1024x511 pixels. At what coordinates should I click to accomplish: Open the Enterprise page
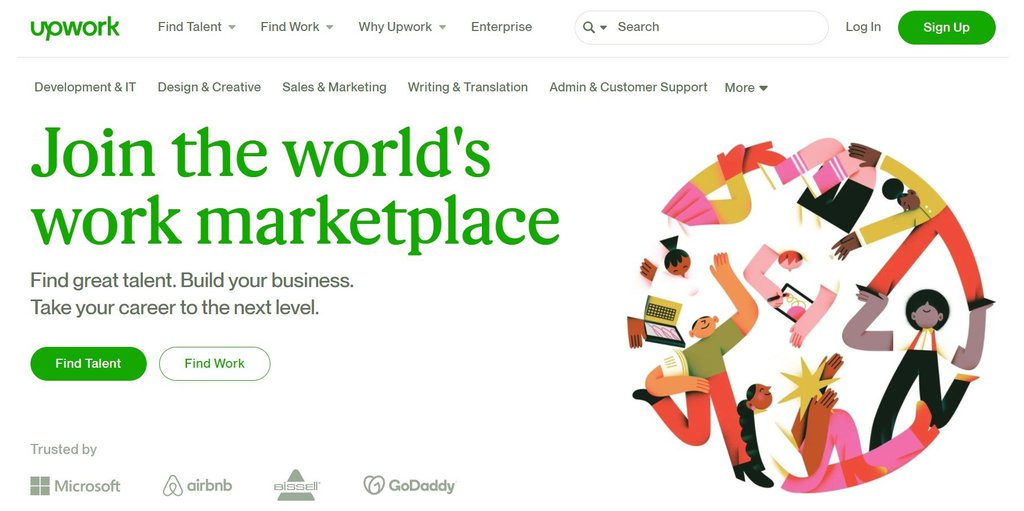tap(502, 27)
